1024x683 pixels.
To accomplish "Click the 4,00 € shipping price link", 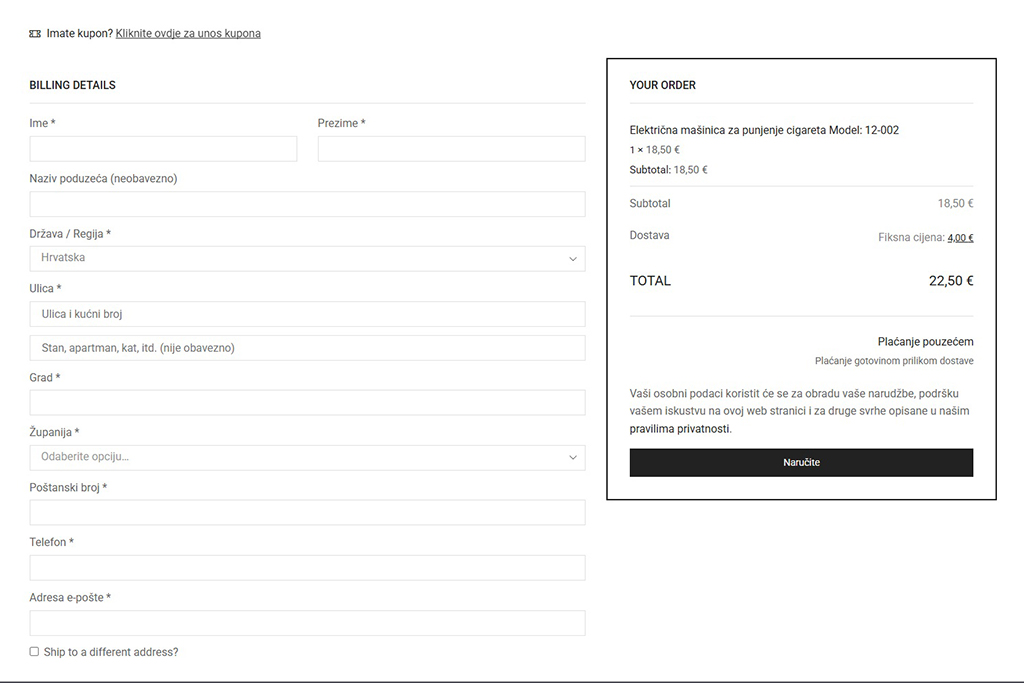I will (x=960, y=238).
